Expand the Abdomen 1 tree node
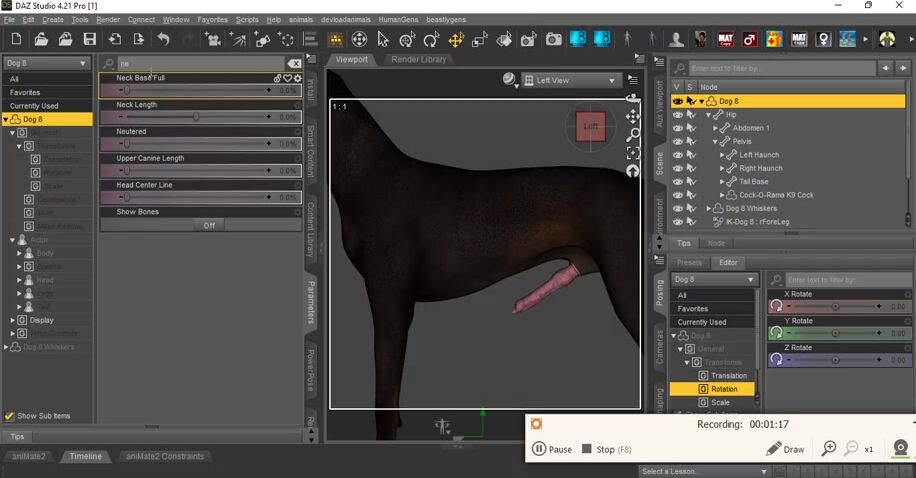Image resolution: width=916 pixels, height=478 pixels. point(715,128)
